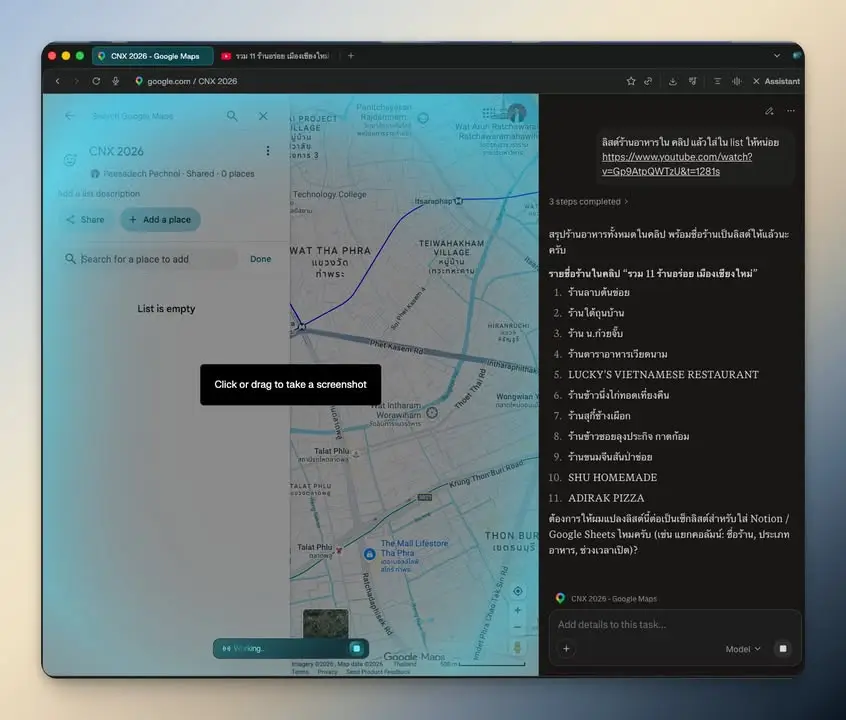Start a new chat with the compose icon
Screen dimensions: 846x720
click(769, 111)
